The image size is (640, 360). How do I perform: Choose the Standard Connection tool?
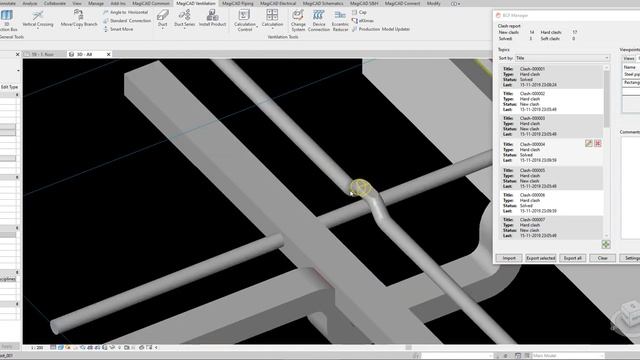tap(127, 20)
